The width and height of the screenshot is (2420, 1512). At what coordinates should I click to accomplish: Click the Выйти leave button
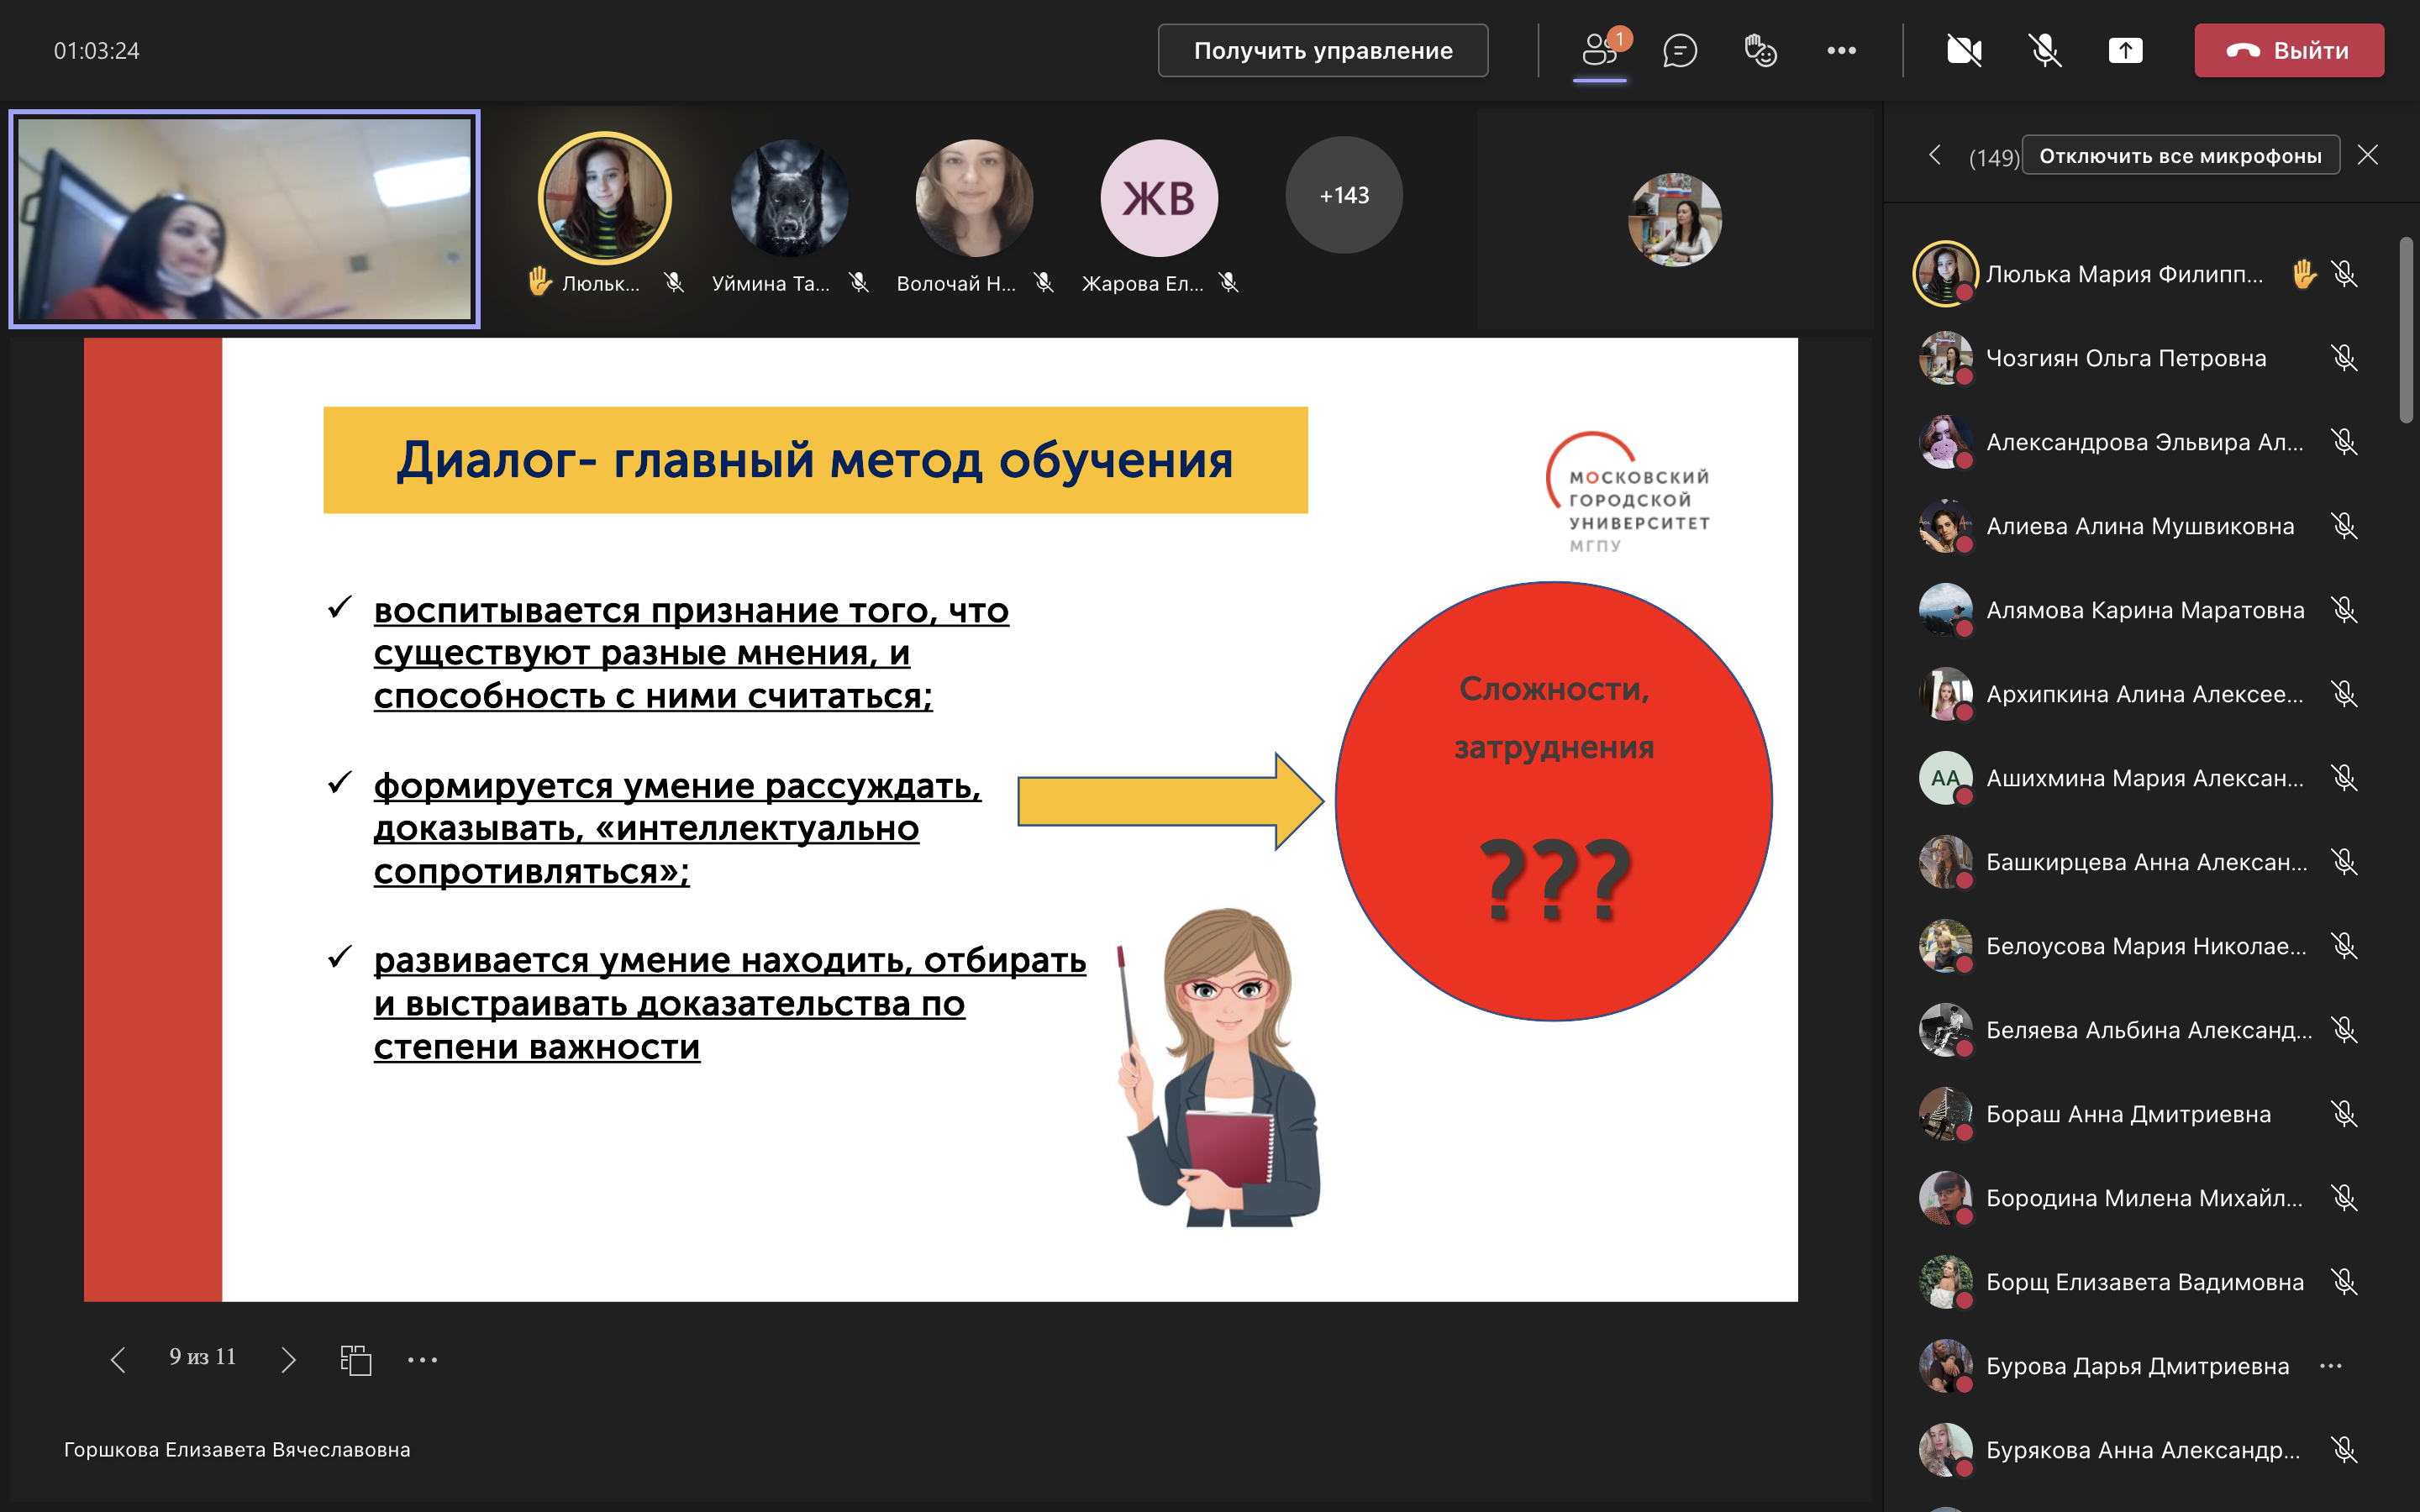tap(2288, 50)
